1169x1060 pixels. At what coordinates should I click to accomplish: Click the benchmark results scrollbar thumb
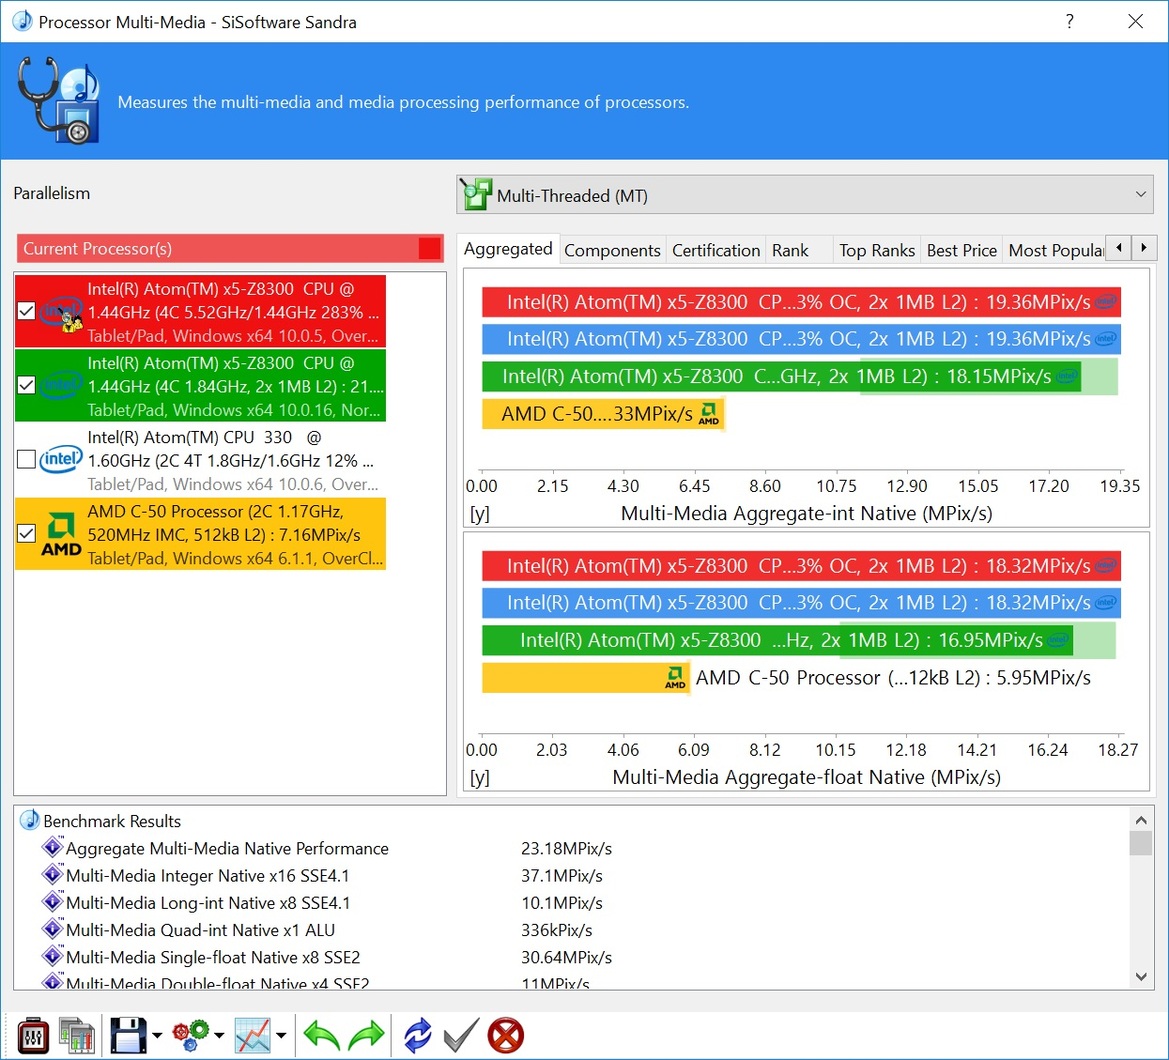point(1141,842)
